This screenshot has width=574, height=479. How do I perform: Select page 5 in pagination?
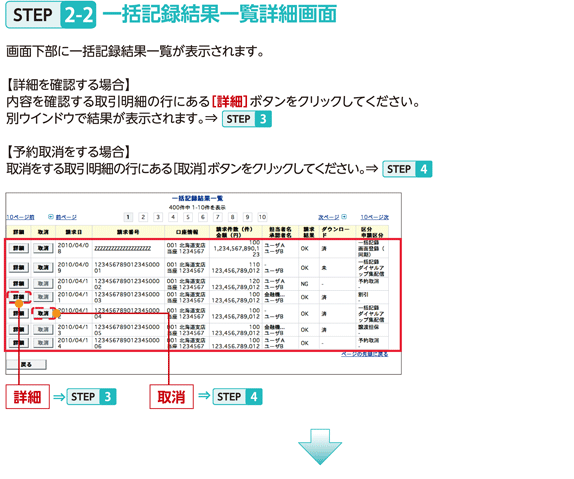(x=187, y=217)
